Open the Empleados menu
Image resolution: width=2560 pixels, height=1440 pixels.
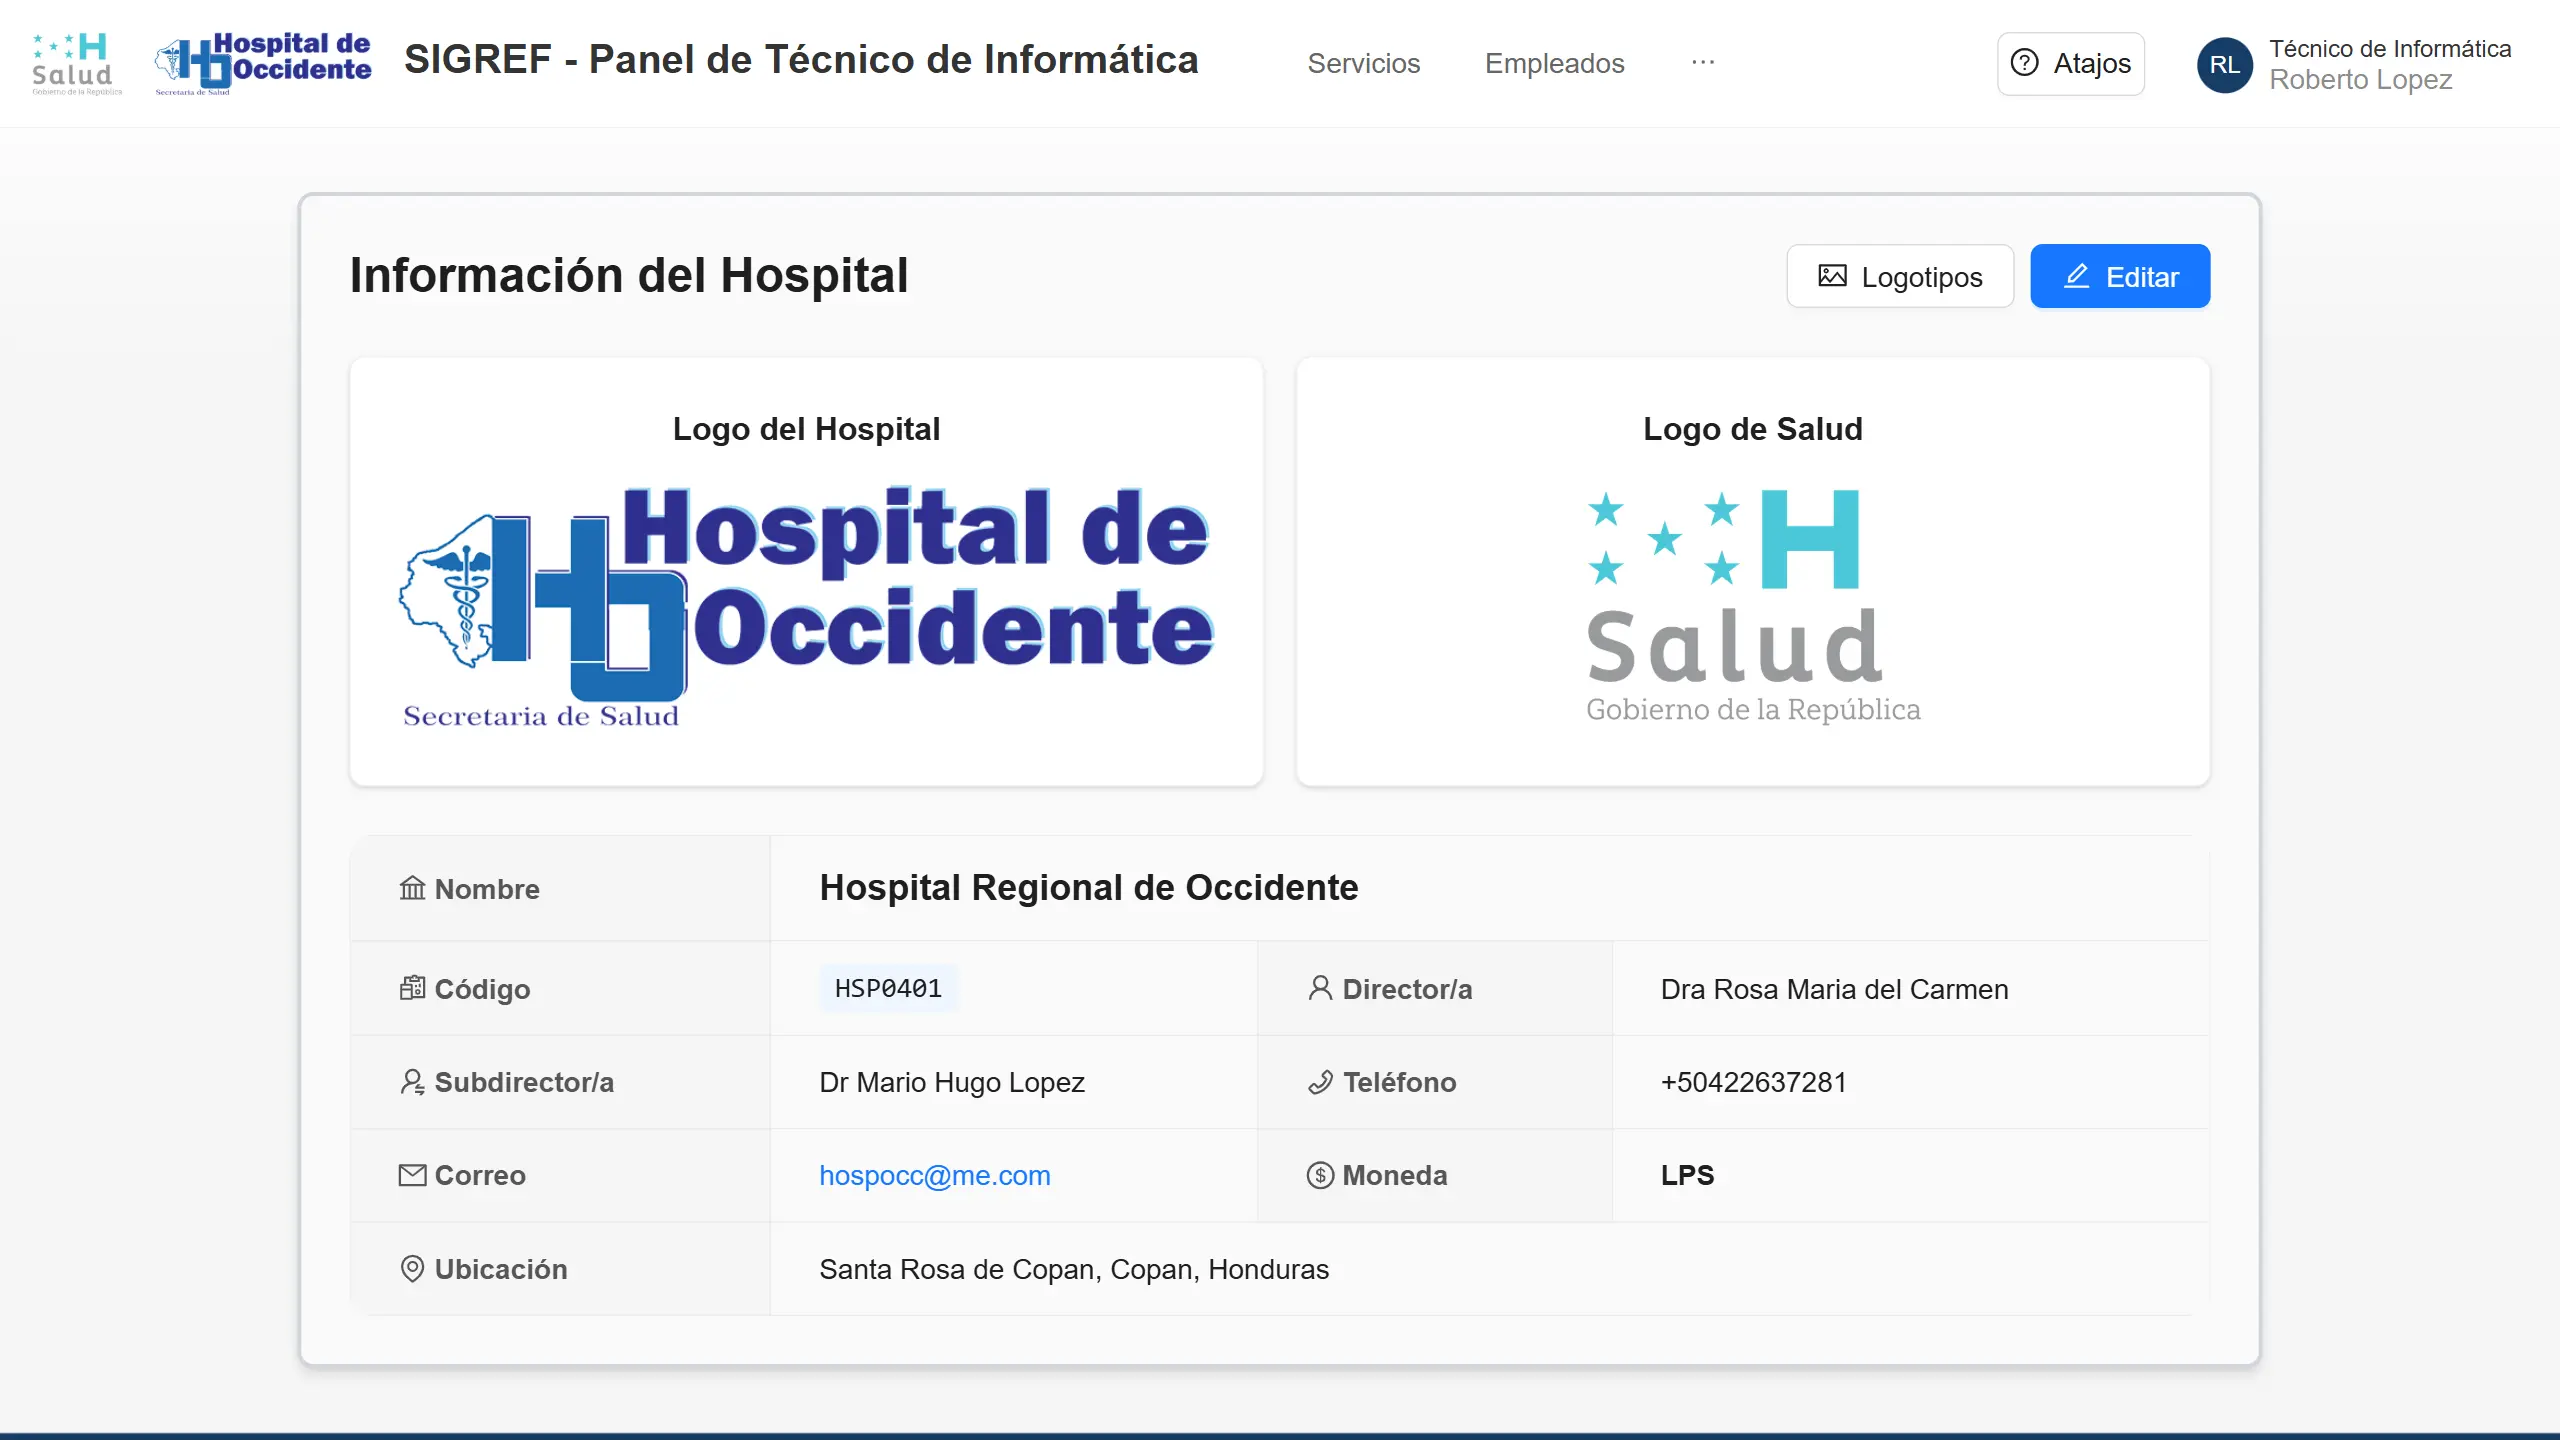[1554, 63]
